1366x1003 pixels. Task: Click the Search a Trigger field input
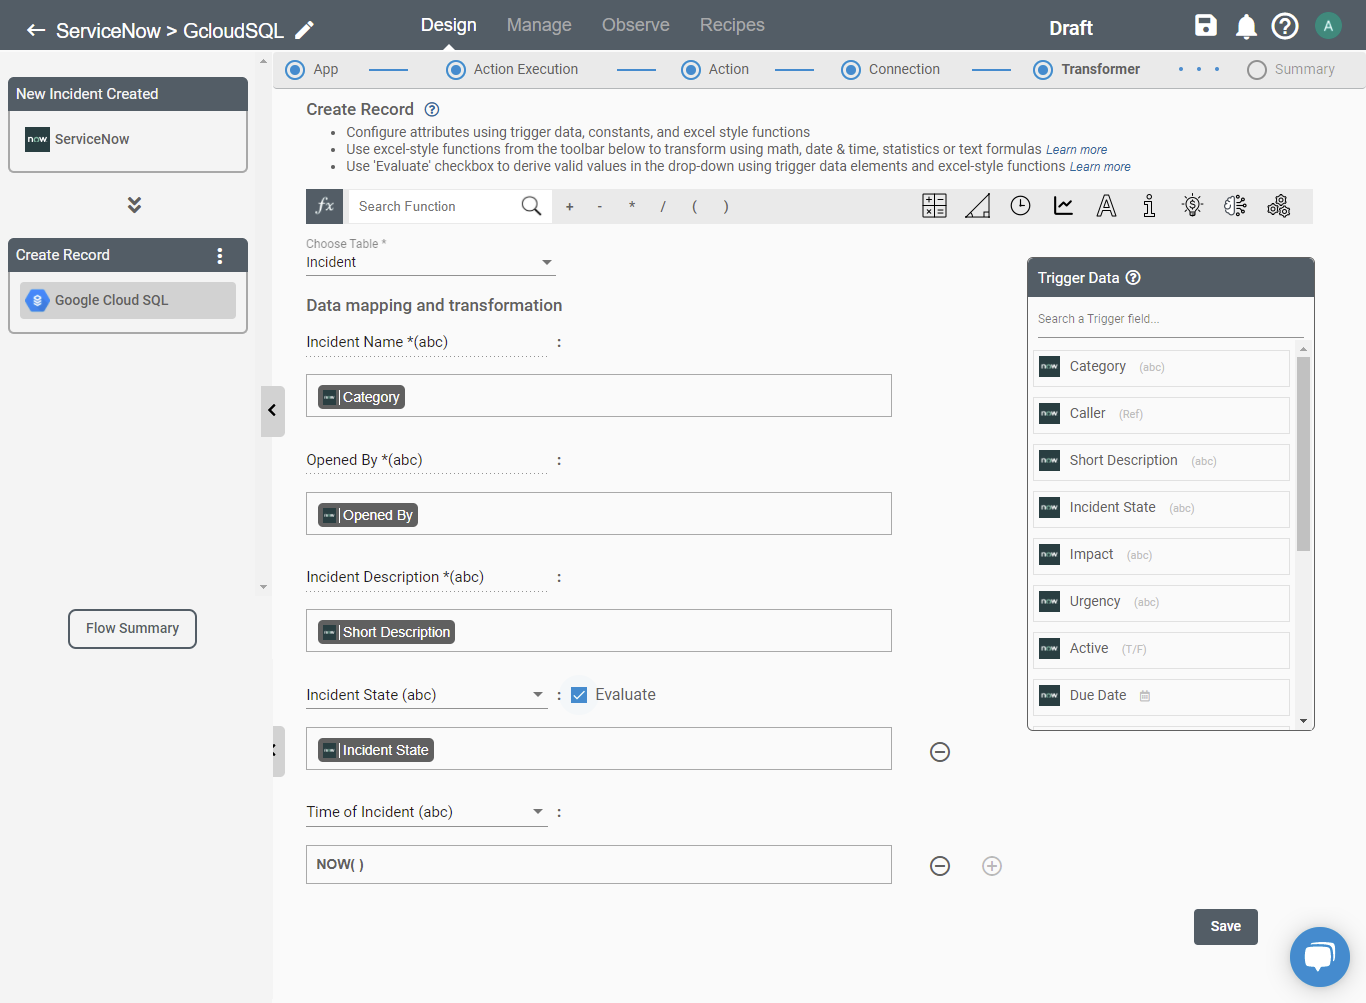pos(1170,319)
